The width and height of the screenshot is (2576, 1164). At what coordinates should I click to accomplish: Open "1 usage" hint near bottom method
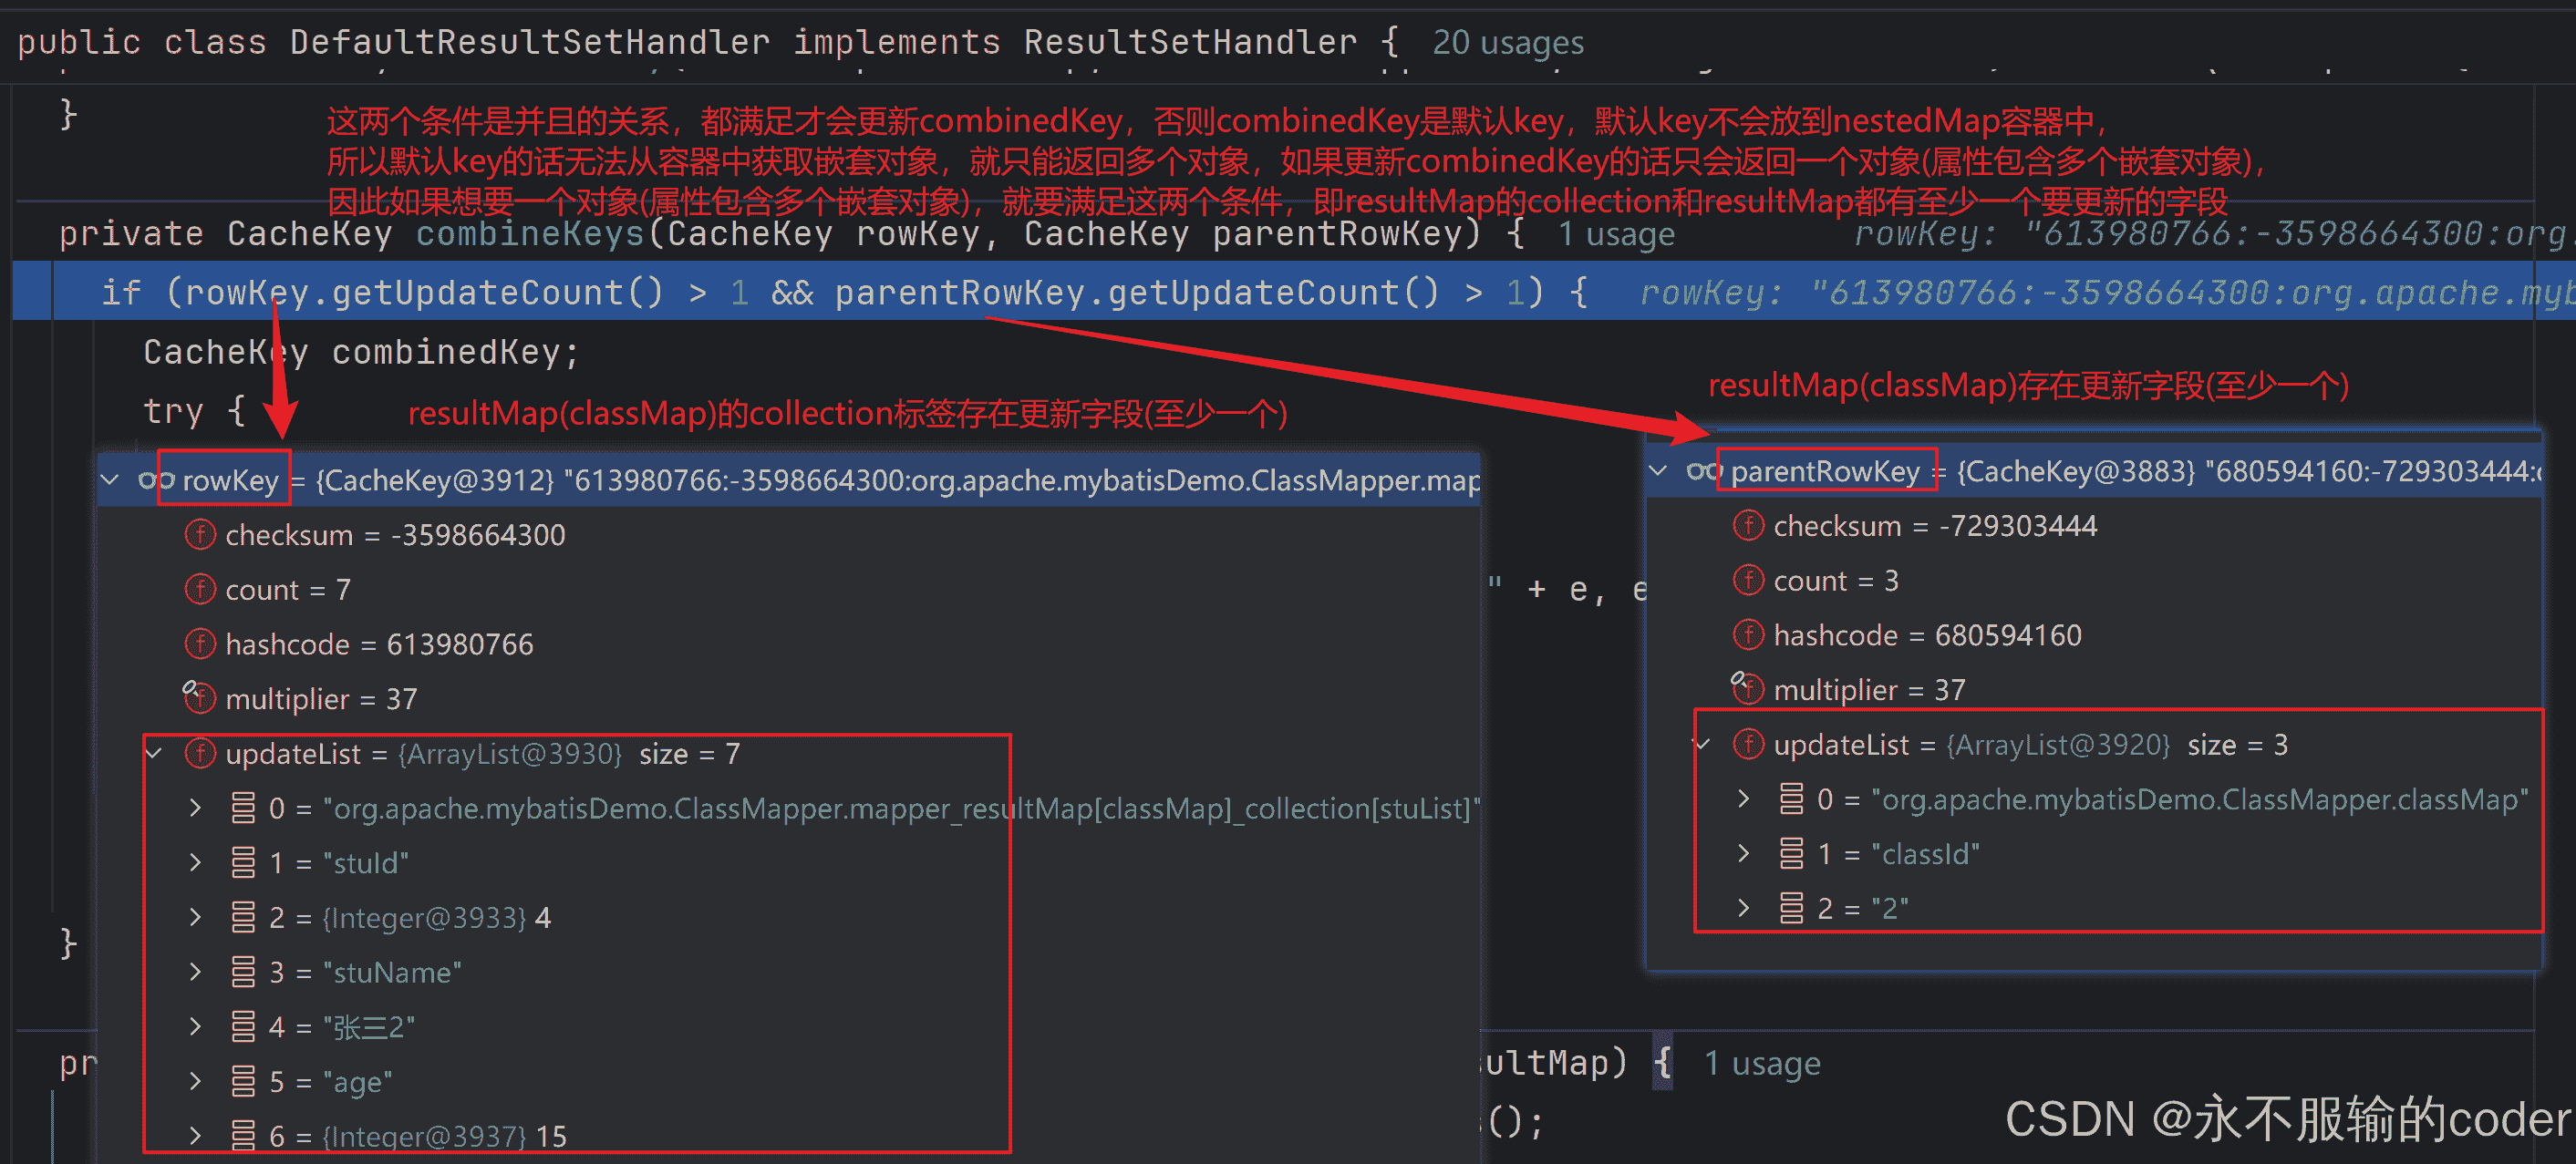(x=1762, y=1063)
